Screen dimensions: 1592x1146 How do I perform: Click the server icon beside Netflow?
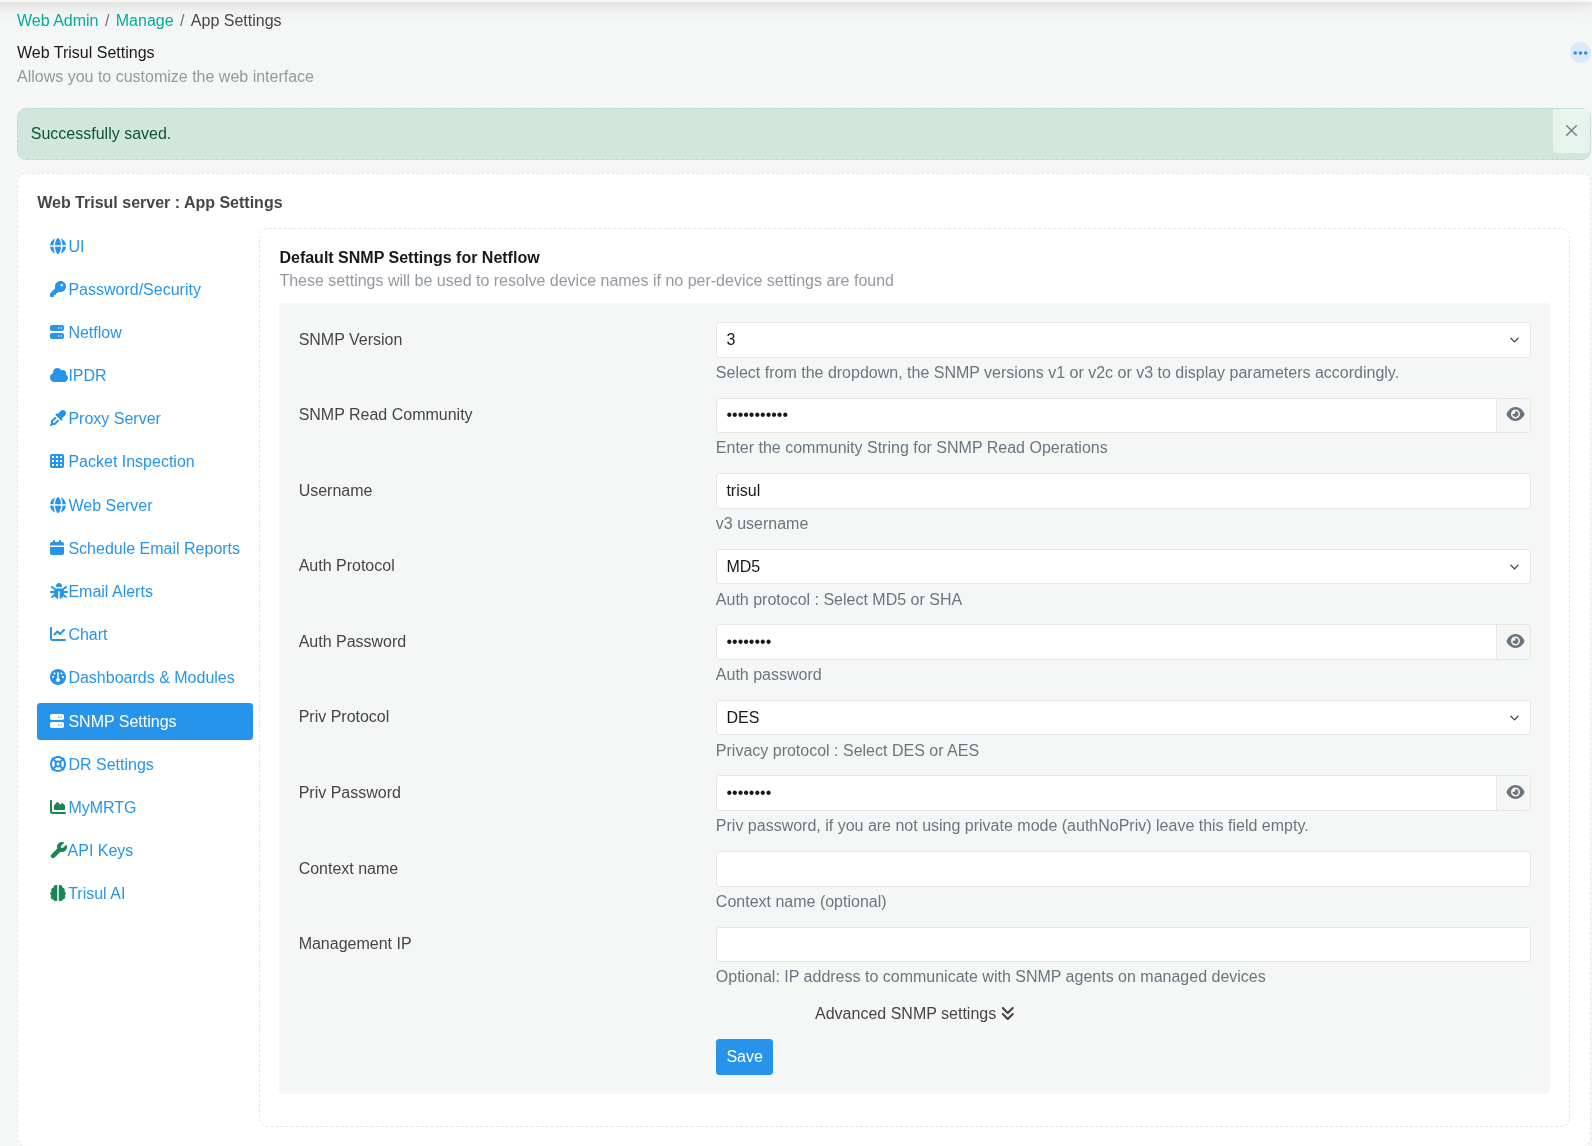pyautogui.click(x=58, y=332)
